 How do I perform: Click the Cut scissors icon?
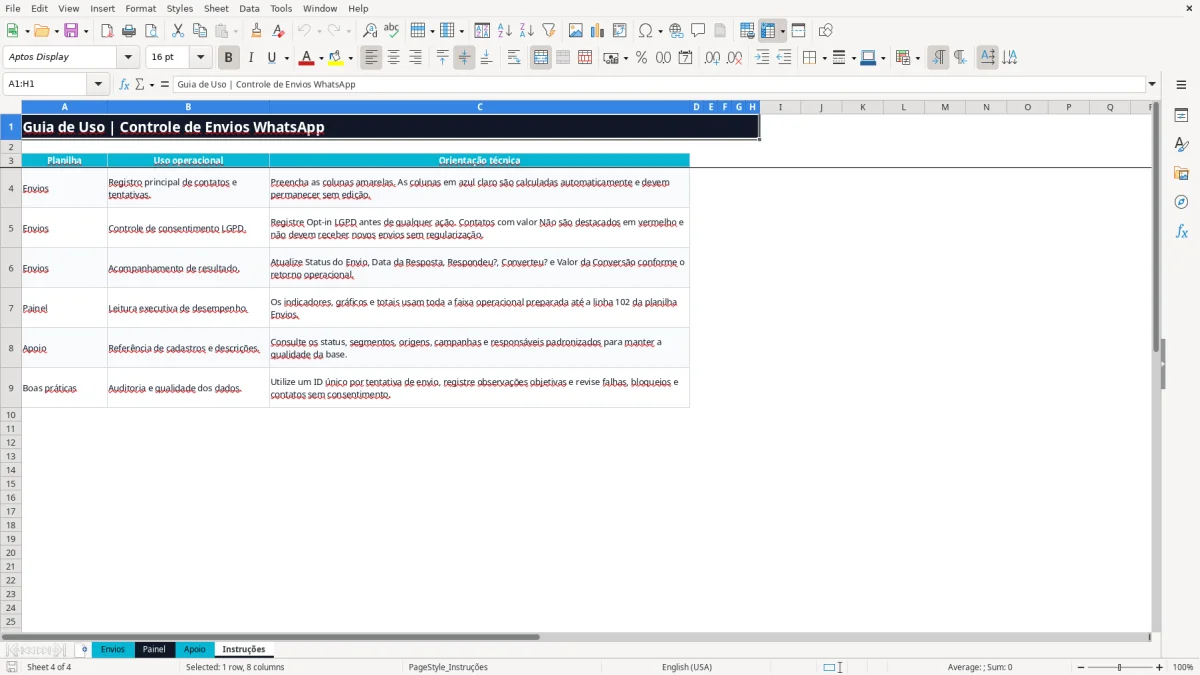pyautogui.click(x=177, y=31)
